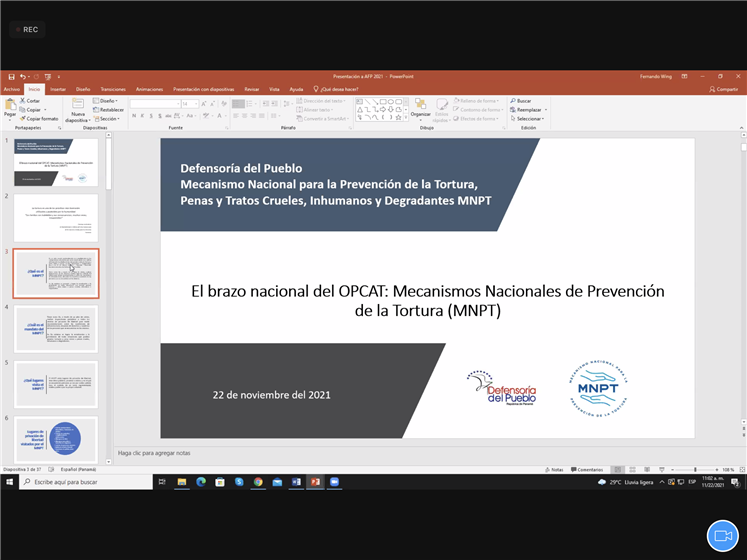Click the Cortar scissors button
747x560 pixels.
tap(30, 101)
